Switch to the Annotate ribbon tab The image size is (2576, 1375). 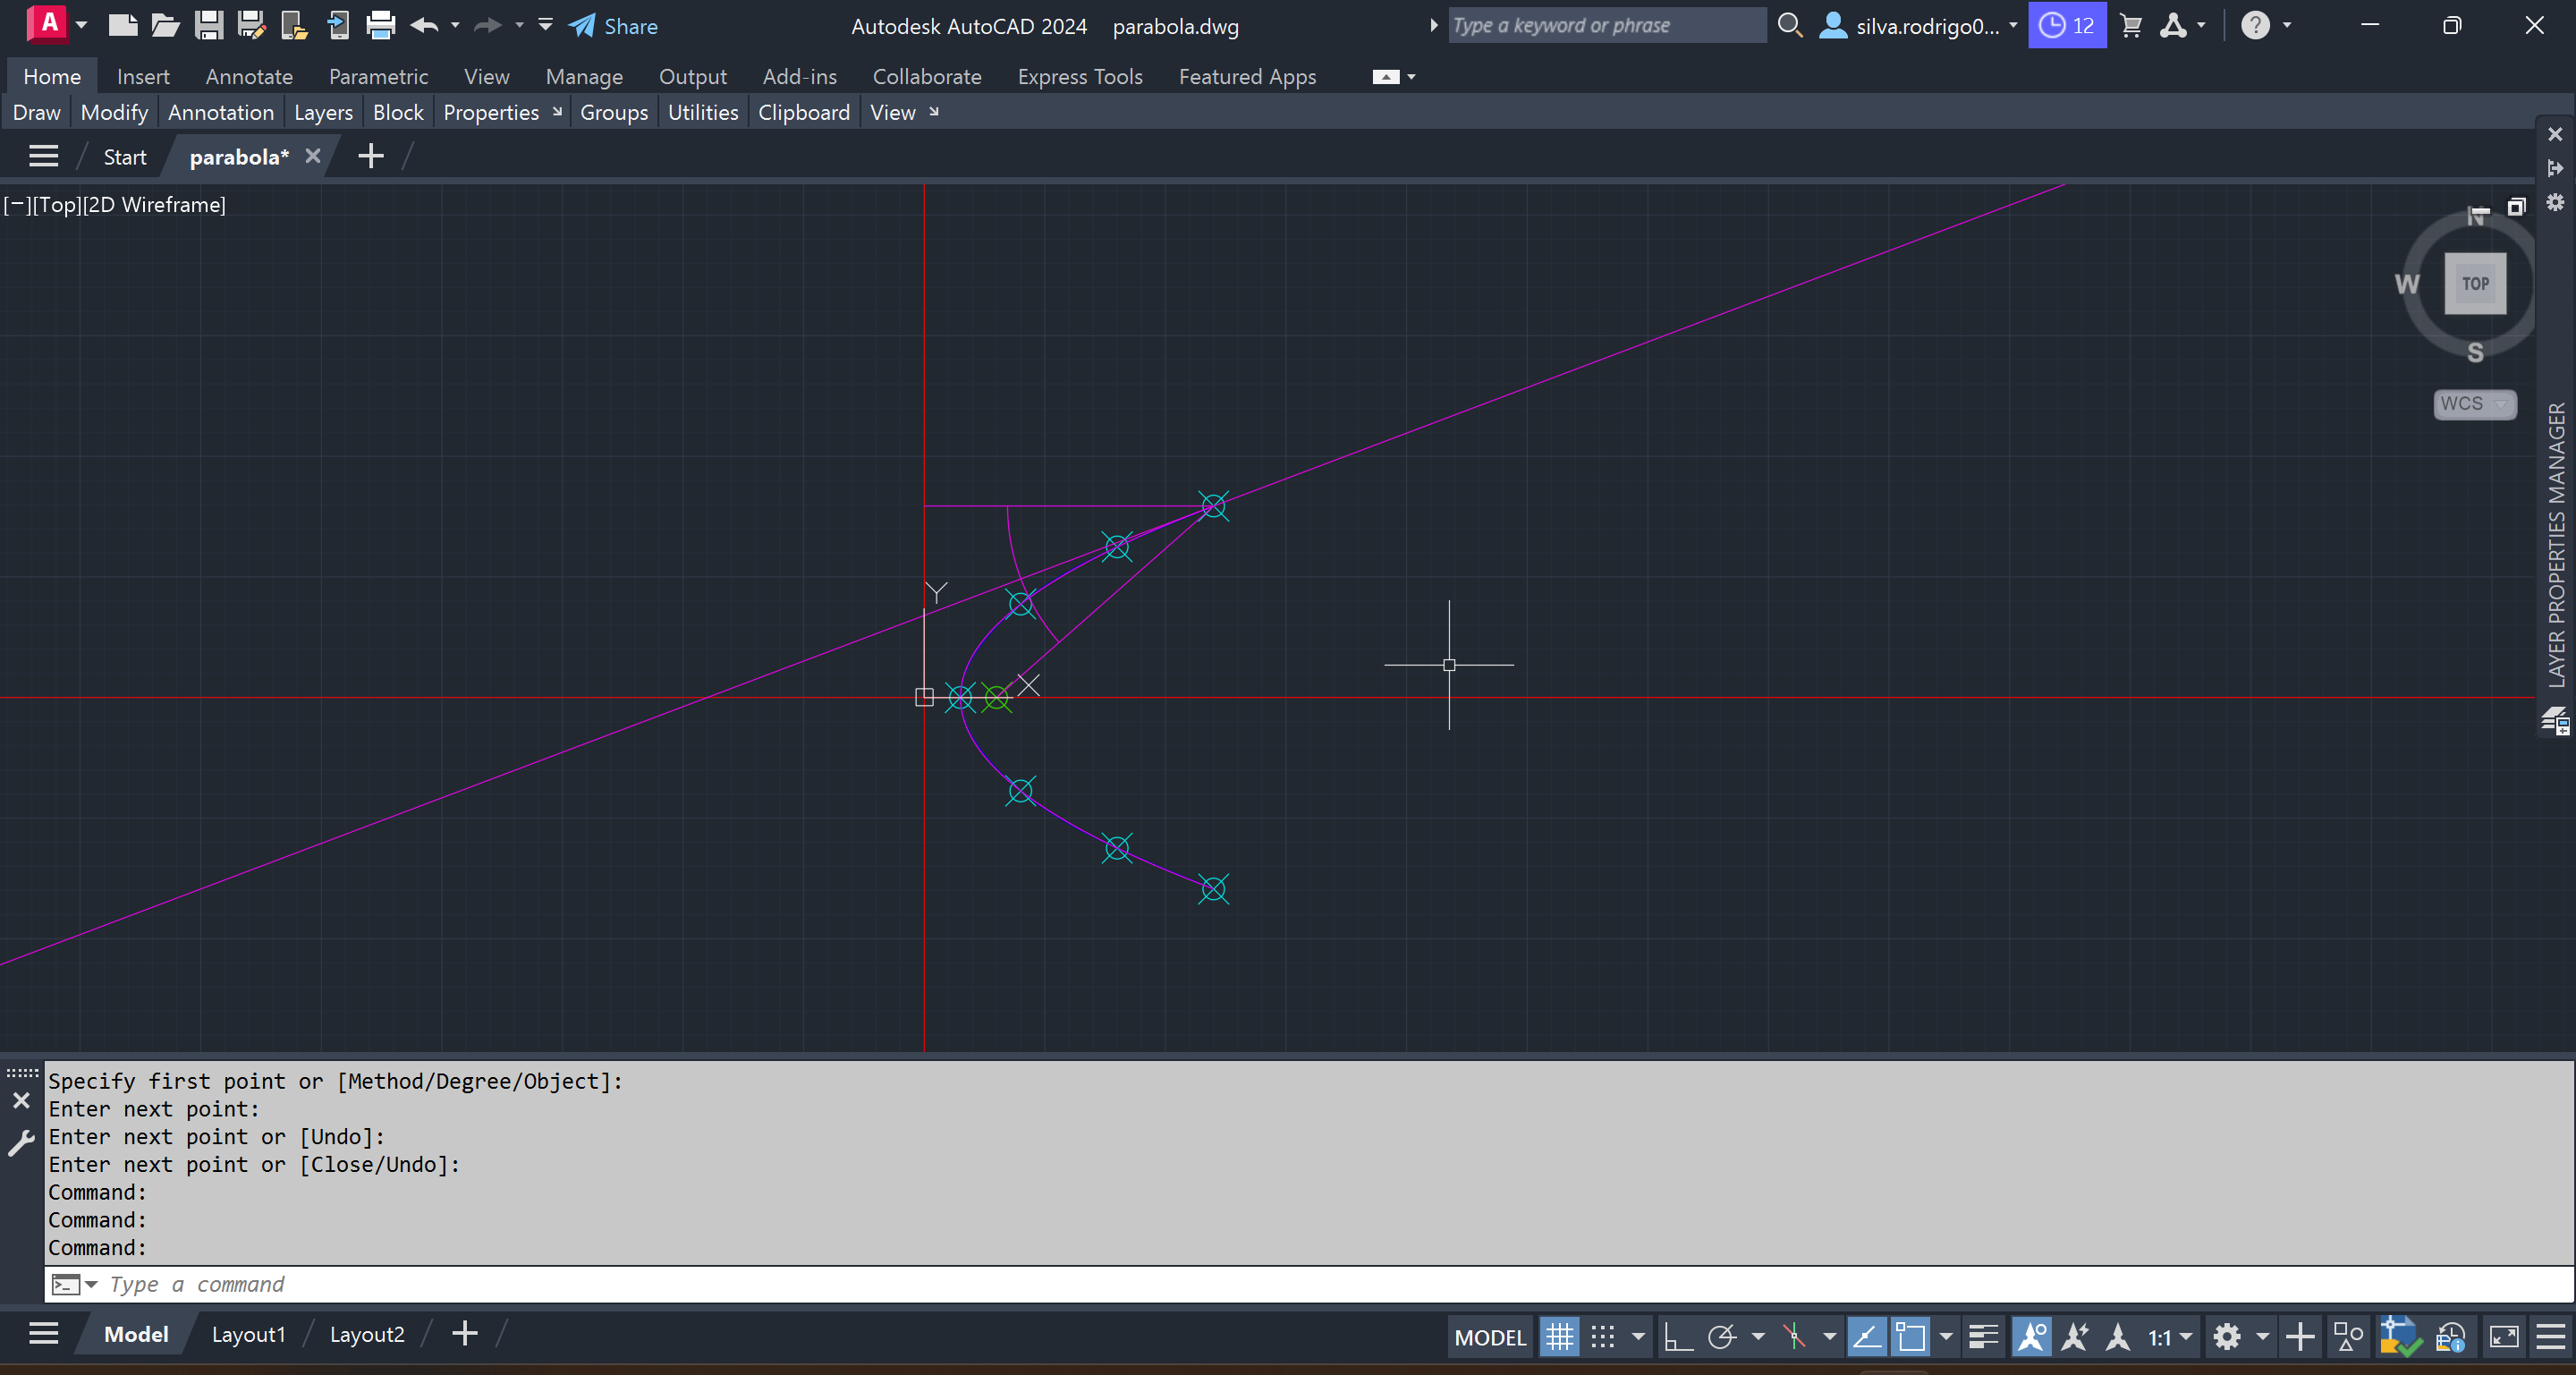tap(249, 76)
